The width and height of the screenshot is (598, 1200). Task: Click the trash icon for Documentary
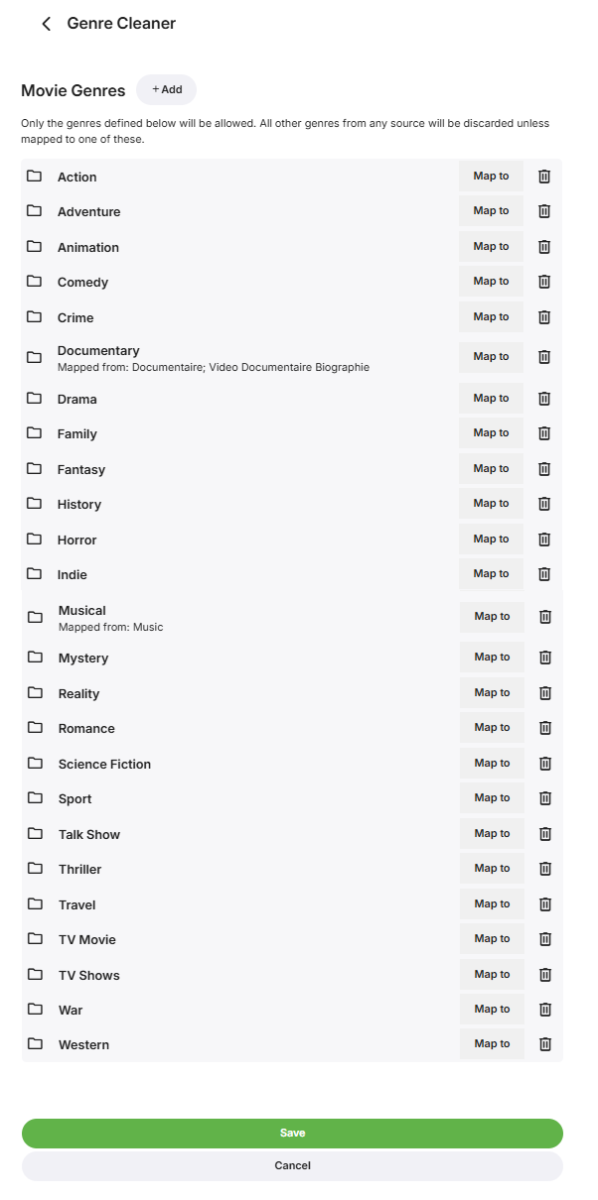[544, 357]
